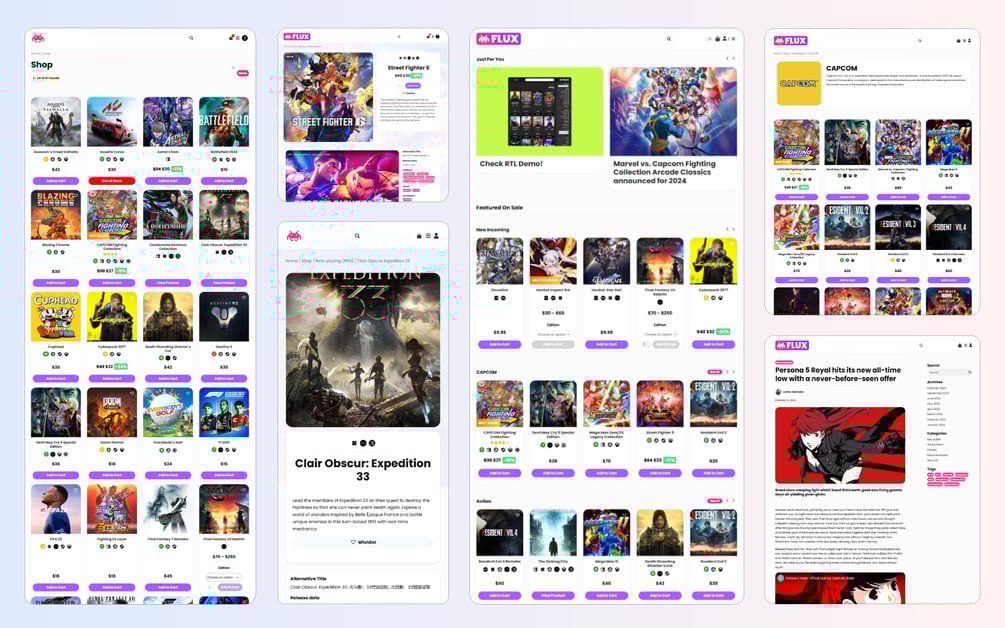The width and height of the screenshot is (1005, 628).
Task: Add Street Fighter 6 to cart
Action: coord(413,85)
